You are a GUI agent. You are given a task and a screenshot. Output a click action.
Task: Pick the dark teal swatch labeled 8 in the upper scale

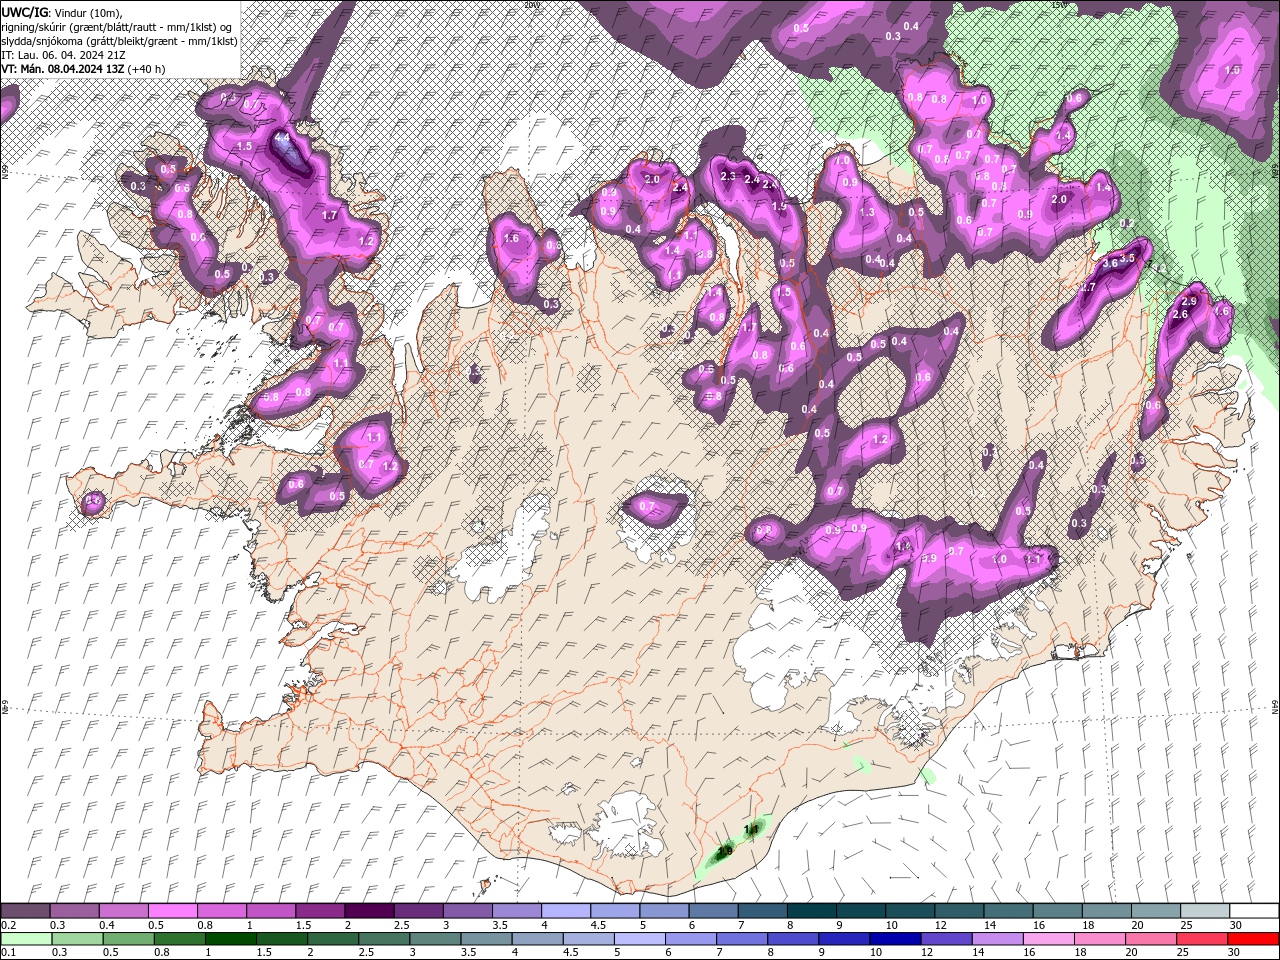[x=810, y=911]
